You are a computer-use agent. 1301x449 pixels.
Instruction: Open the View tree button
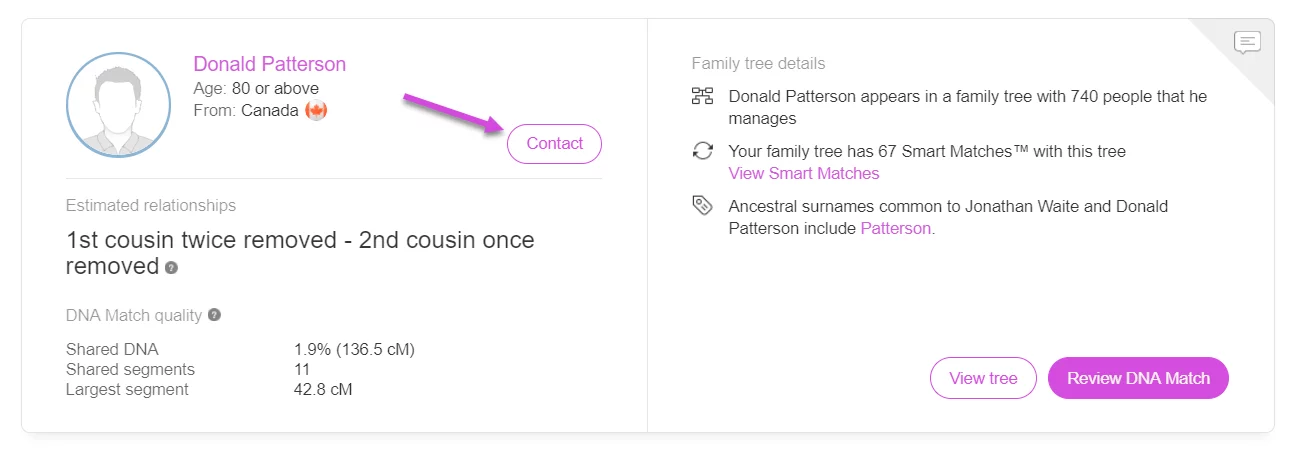(983, 378)
